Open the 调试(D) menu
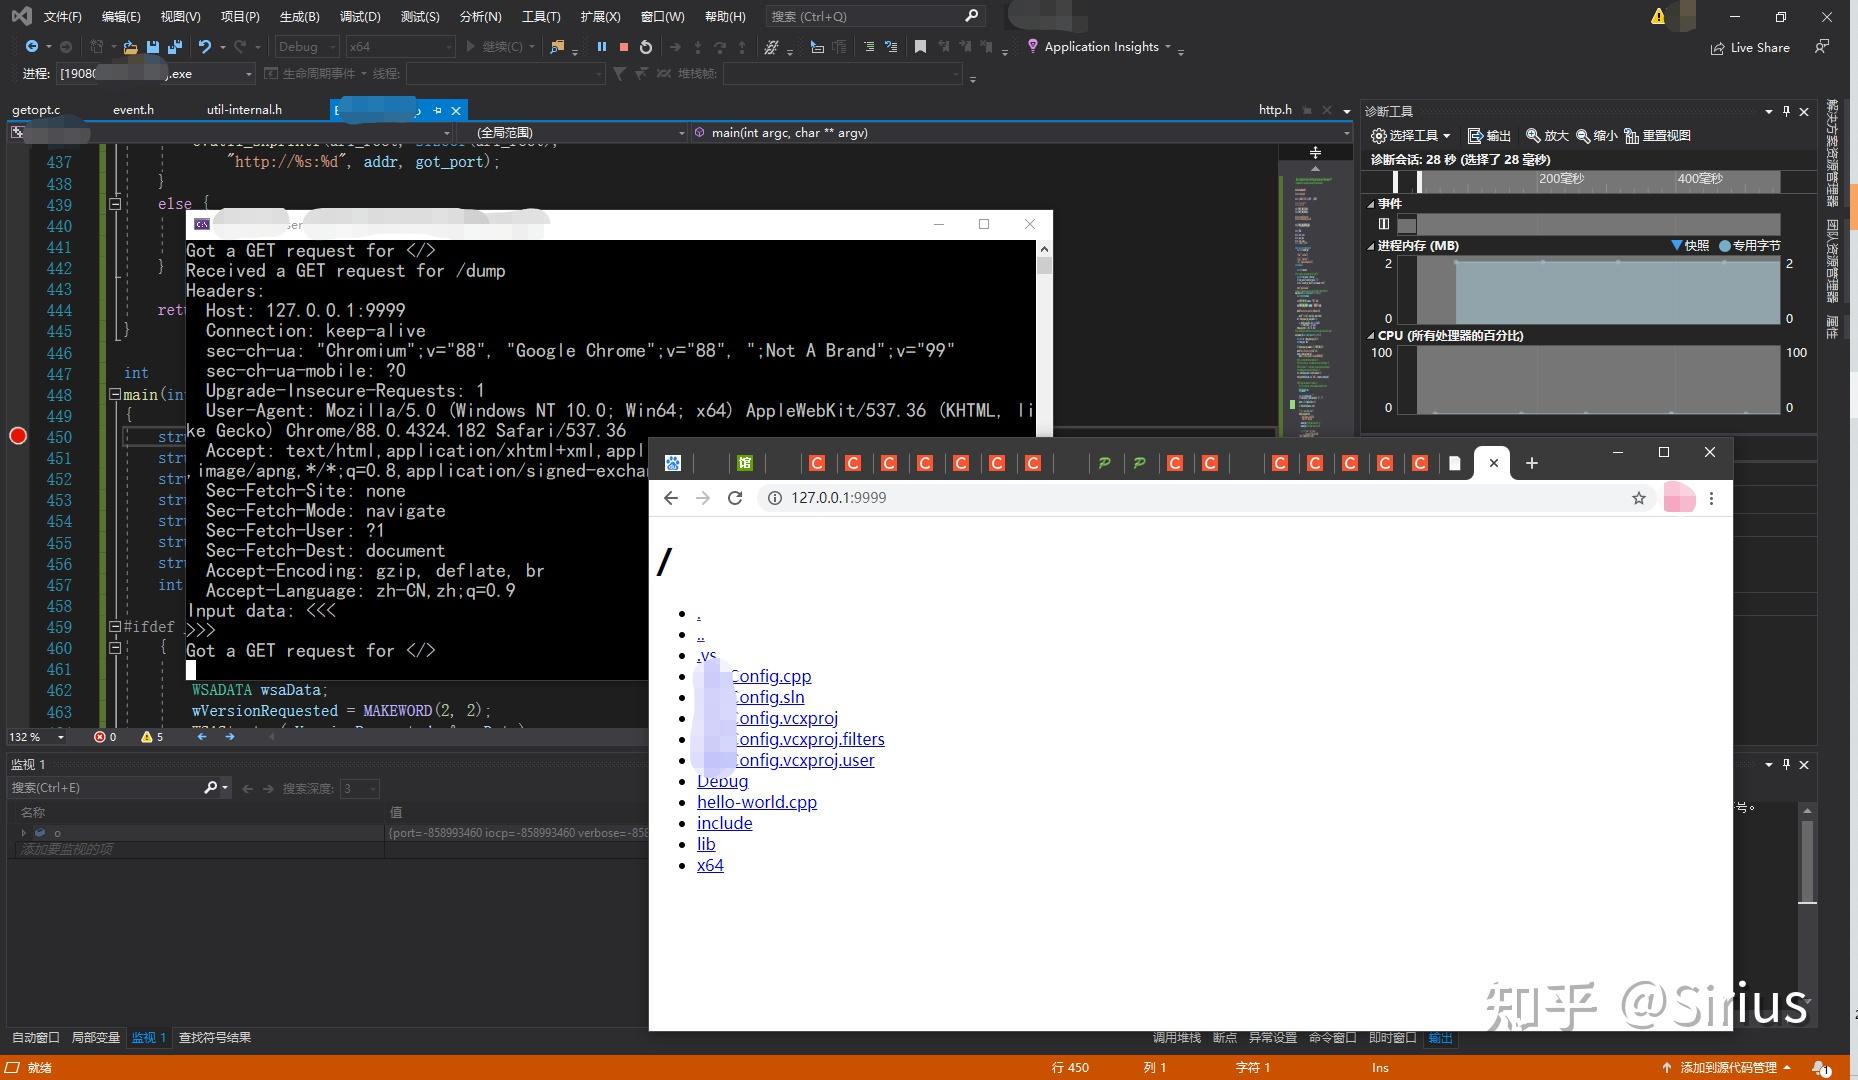This screenshot has width=1858, height=1080. coord(360,17)
